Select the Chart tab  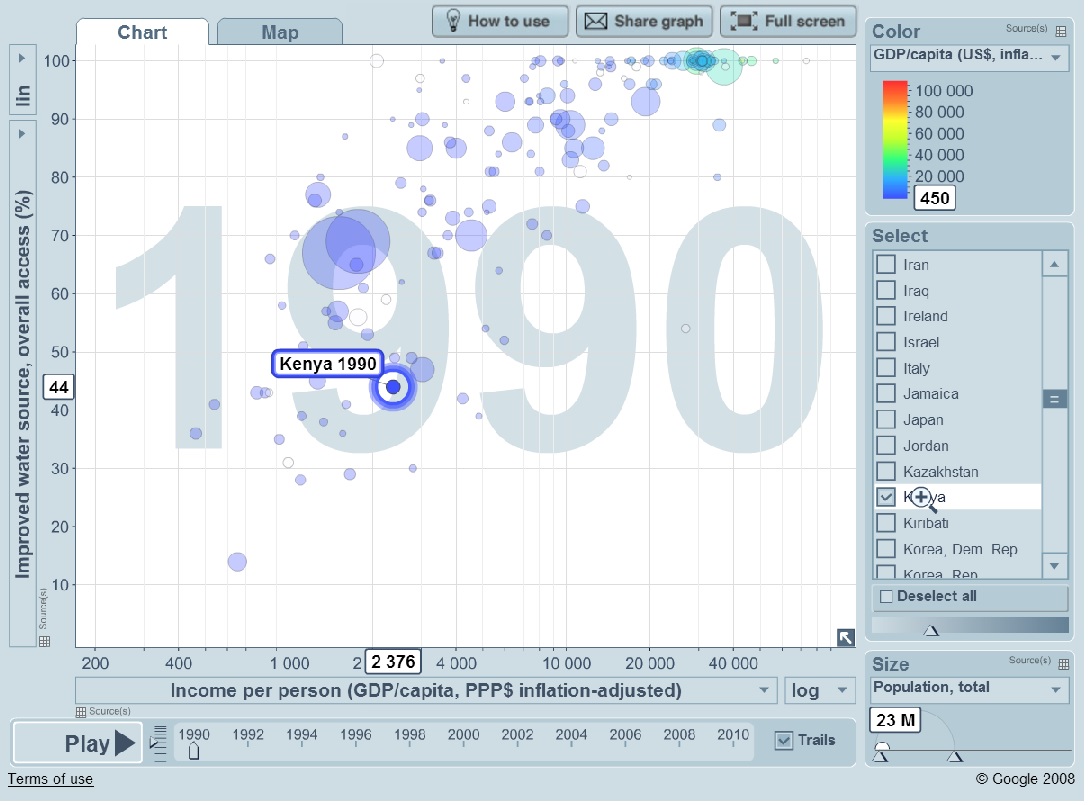click(x=142, y=32)
